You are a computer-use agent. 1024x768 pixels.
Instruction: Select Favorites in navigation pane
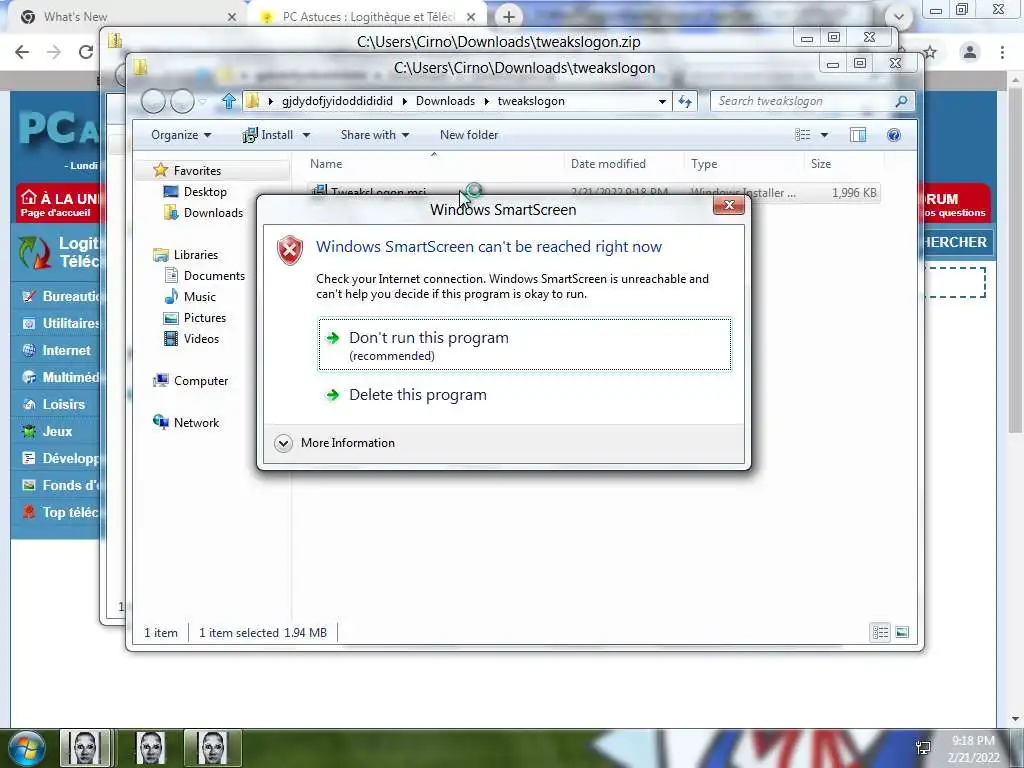click(x=197, y=171)
